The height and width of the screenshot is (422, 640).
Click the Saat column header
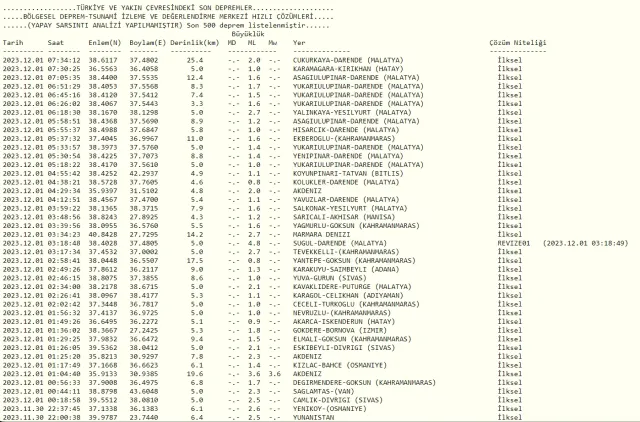tap(57, 45)
